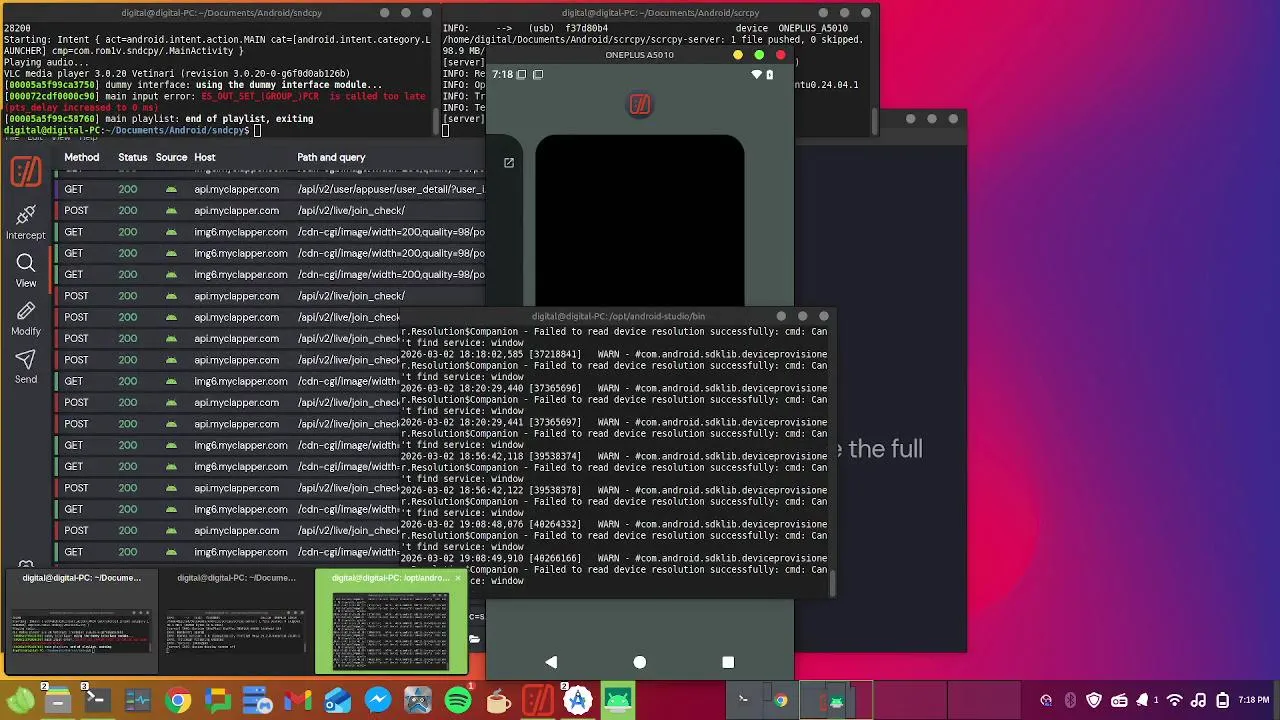Viewport: 1280px width, 720px height.
Task: Open the View page in HTTP Toolkit sidebar
Action: 26,271
